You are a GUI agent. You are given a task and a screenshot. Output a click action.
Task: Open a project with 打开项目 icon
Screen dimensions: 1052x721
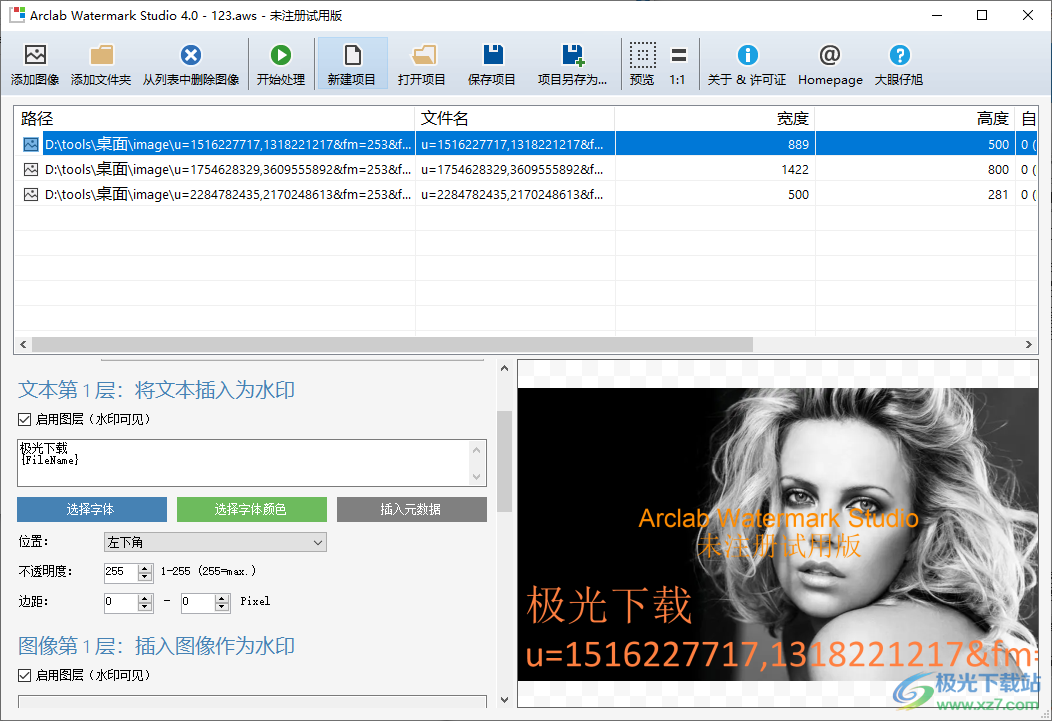coord(423,55)
